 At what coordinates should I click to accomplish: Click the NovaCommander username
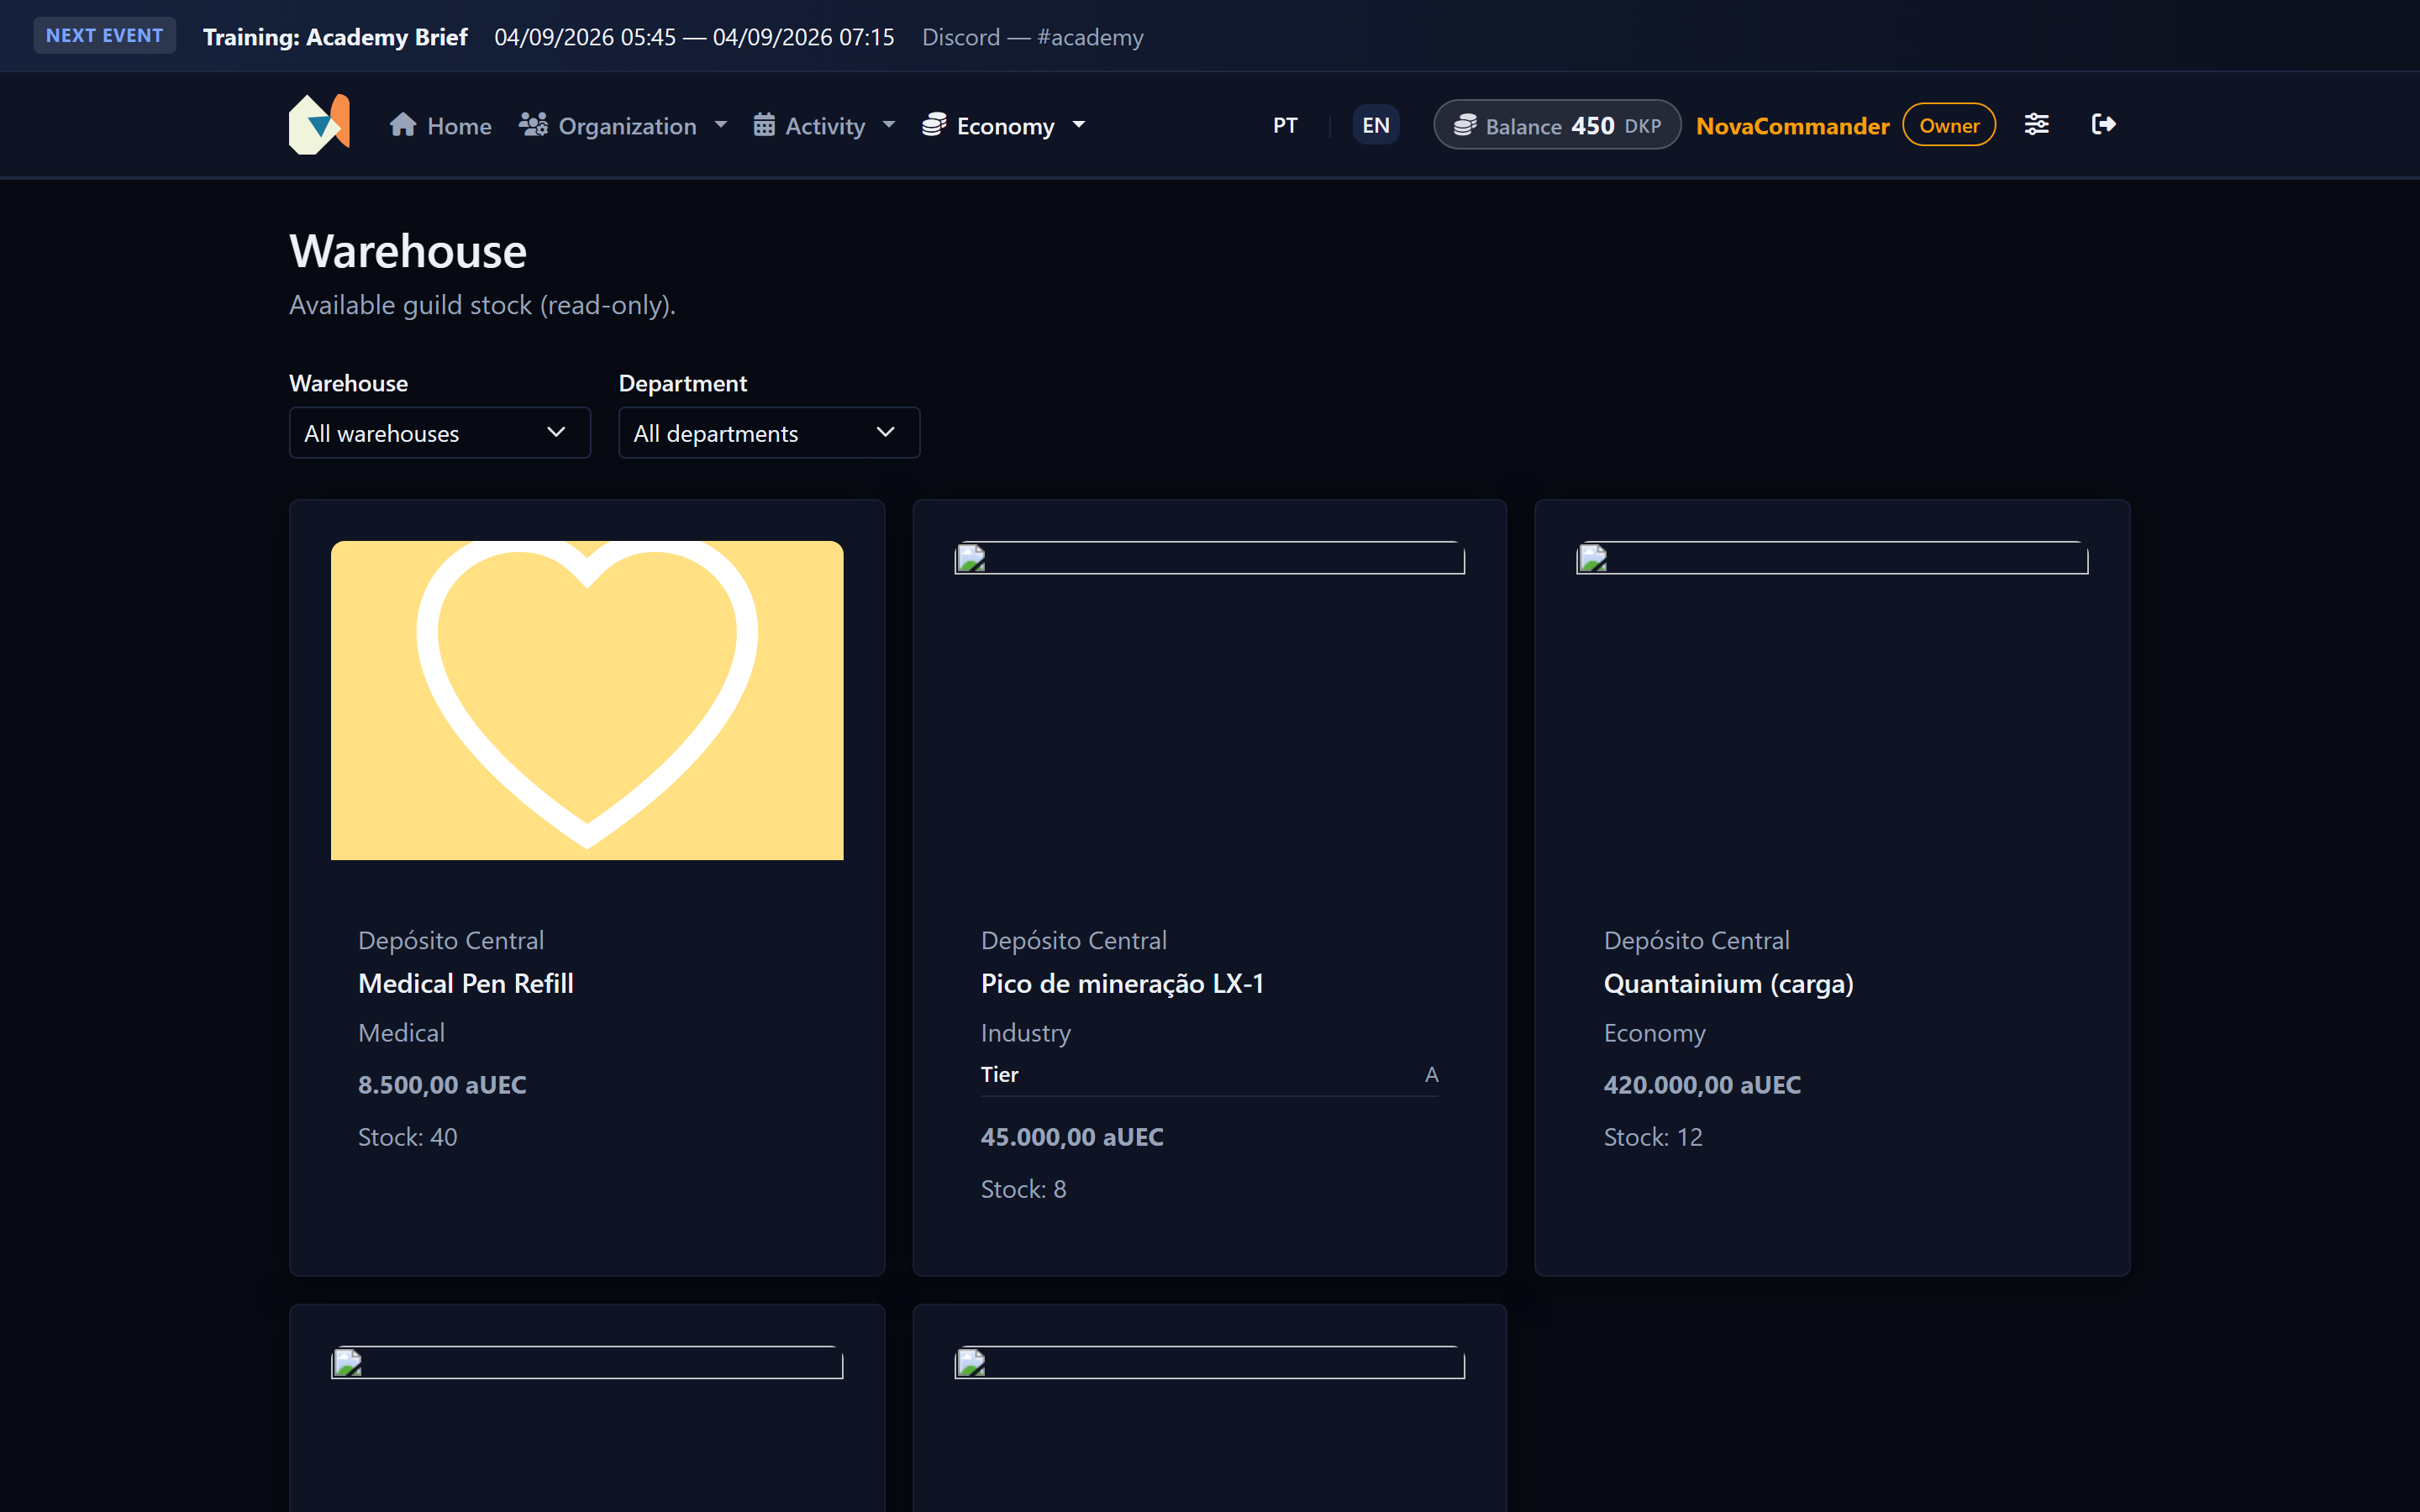(x=1792, y=126)
